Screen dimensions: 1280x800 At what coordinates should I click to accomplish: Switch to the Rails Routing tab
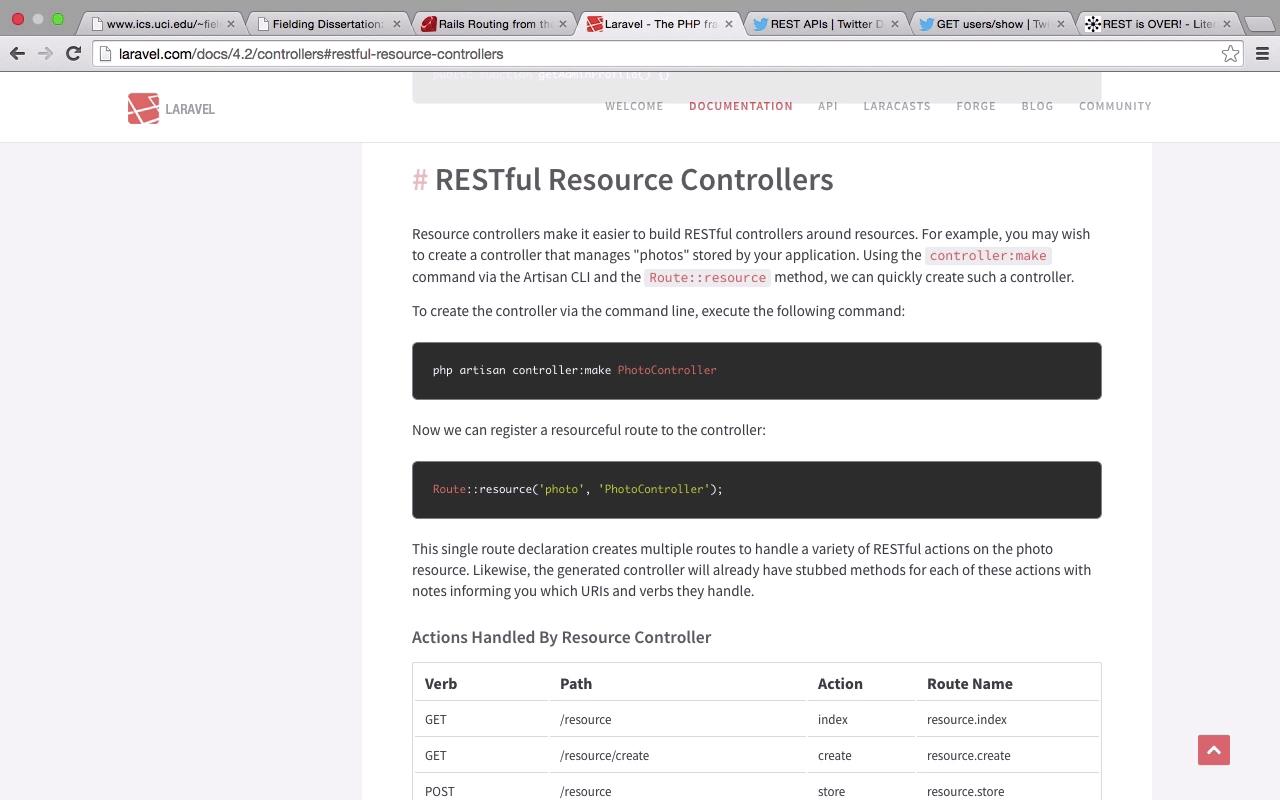(x=494, y=24)
